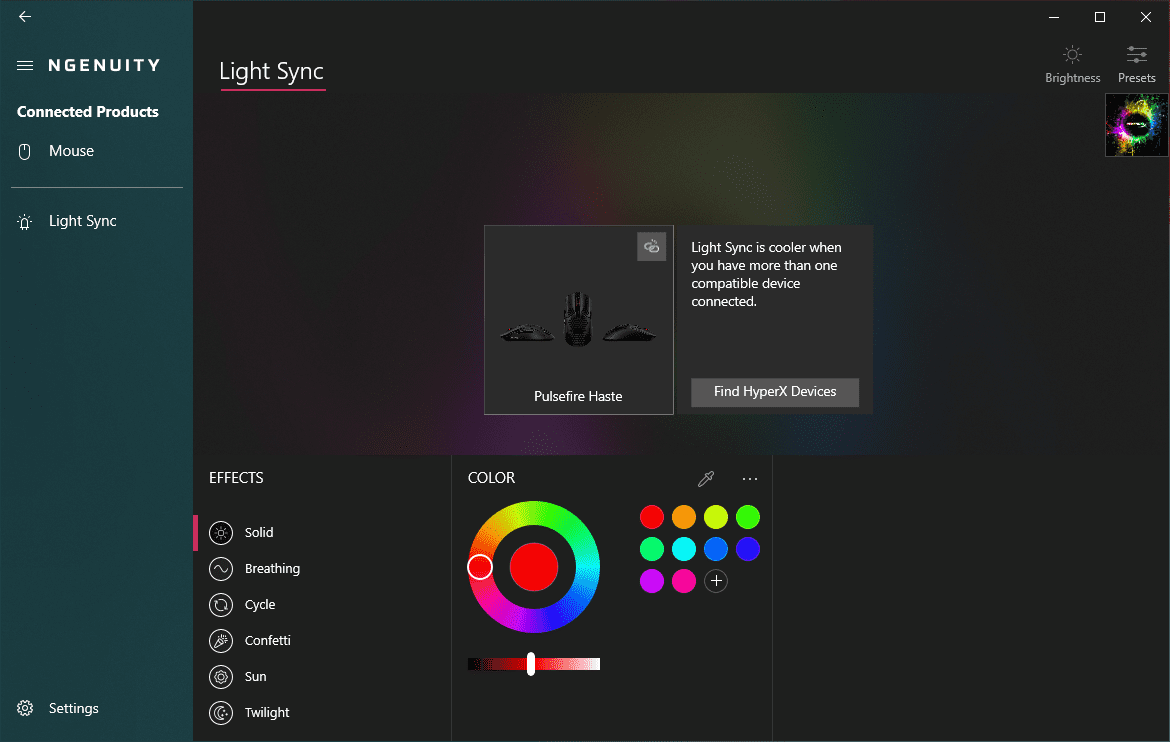Select the purple color swatch
The height and width of the screenshot is (742, 1170).
tap(651, 581)
